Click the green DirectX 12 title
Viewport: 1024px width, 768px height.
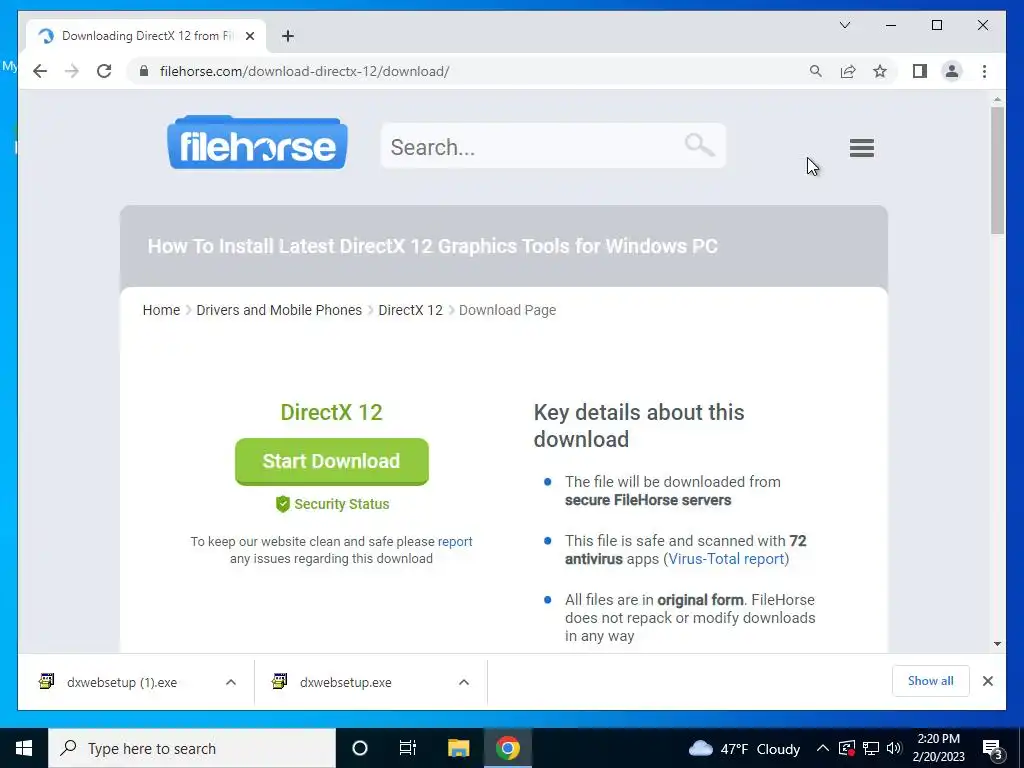point(332,413)
